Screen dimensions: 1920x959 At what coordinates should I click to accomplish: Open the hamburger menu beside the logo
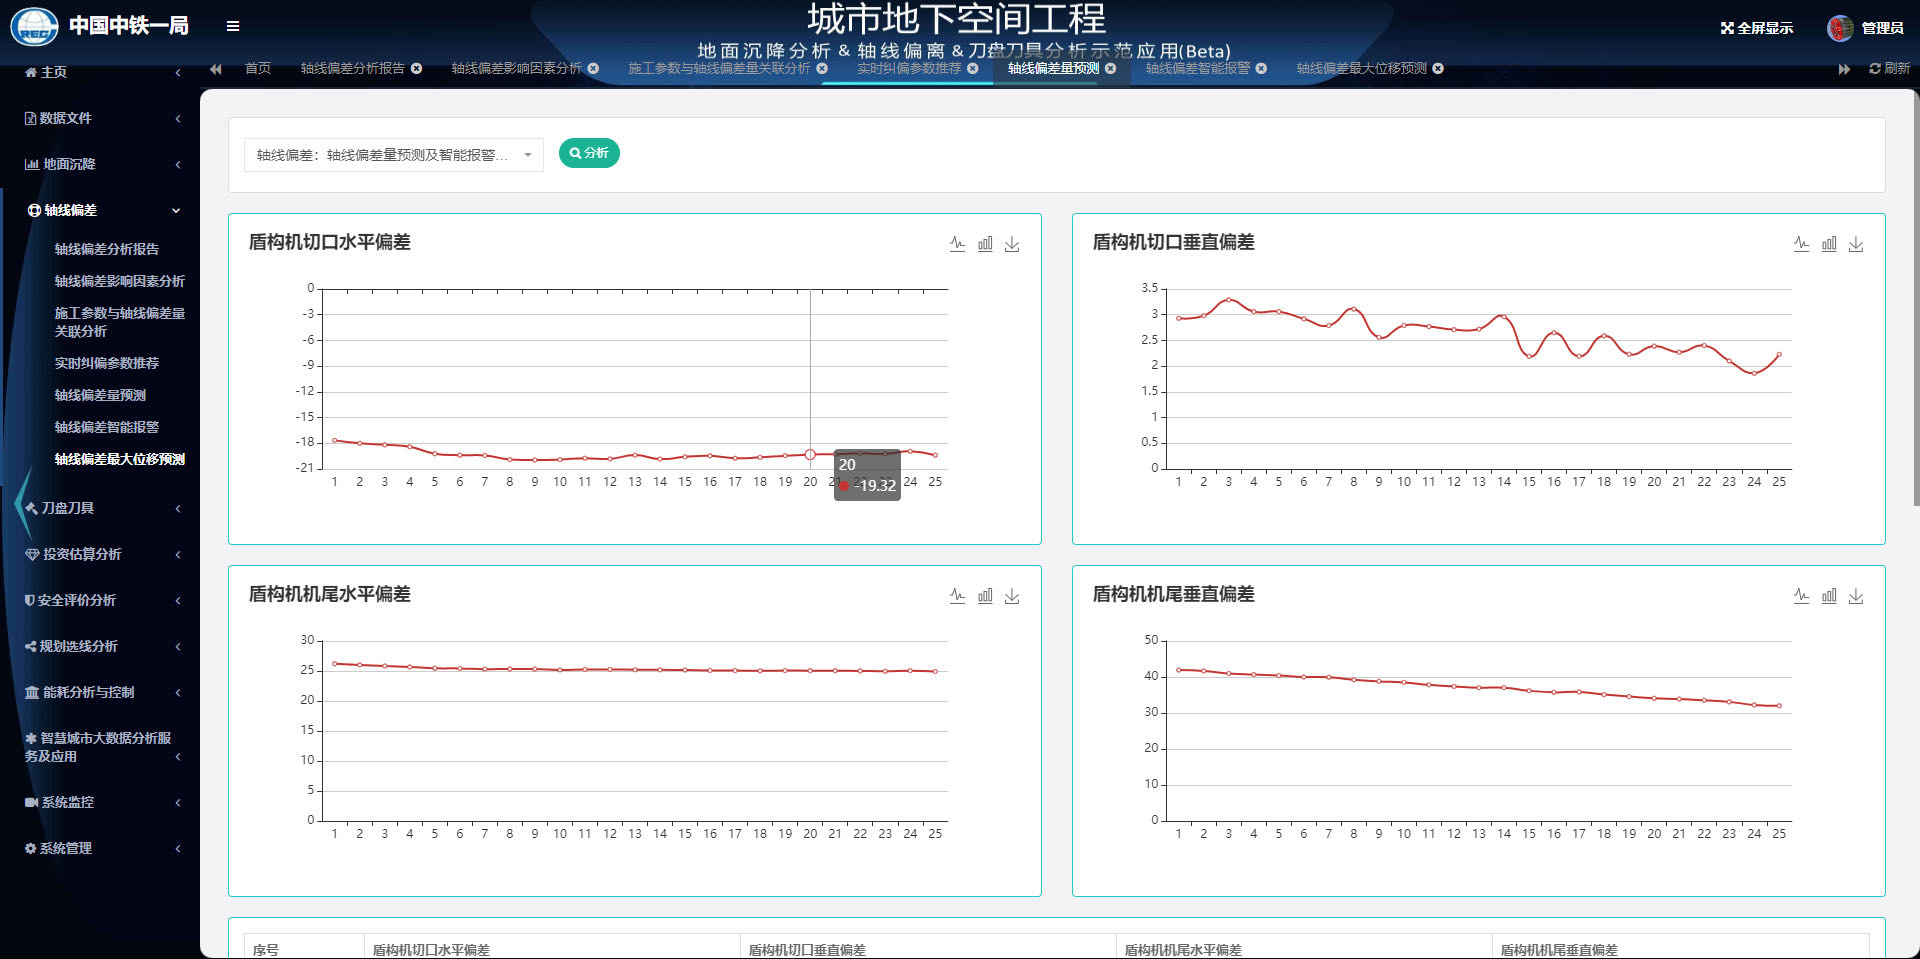click(233, 26)
